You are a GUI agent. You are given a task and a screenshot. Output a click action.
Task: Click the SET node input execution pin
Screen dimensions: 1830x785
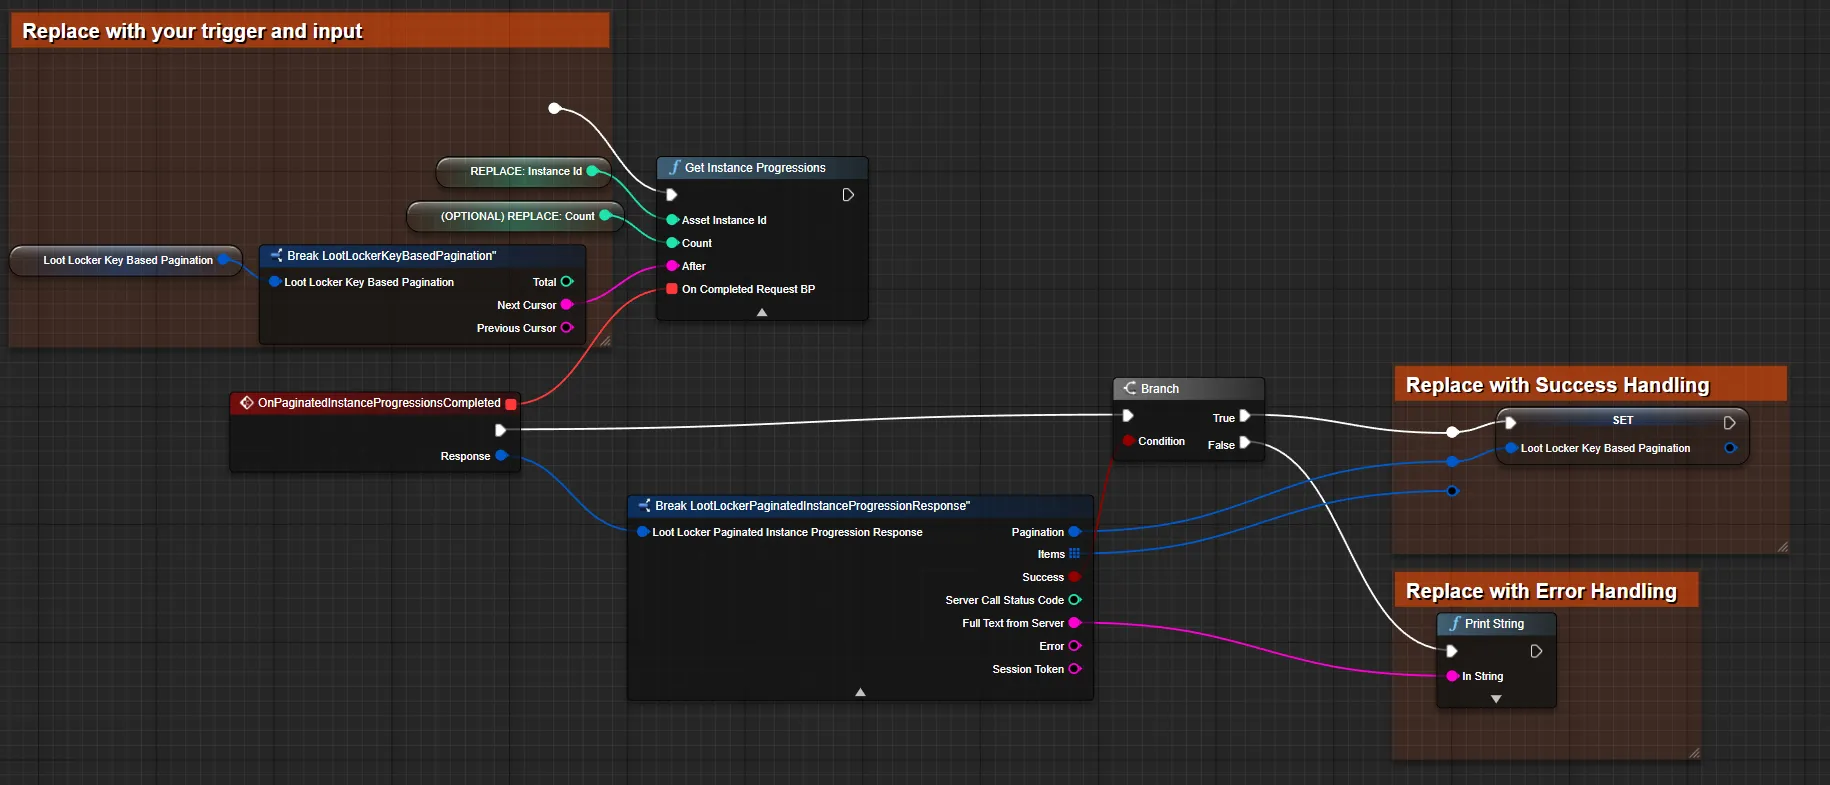1511,423
